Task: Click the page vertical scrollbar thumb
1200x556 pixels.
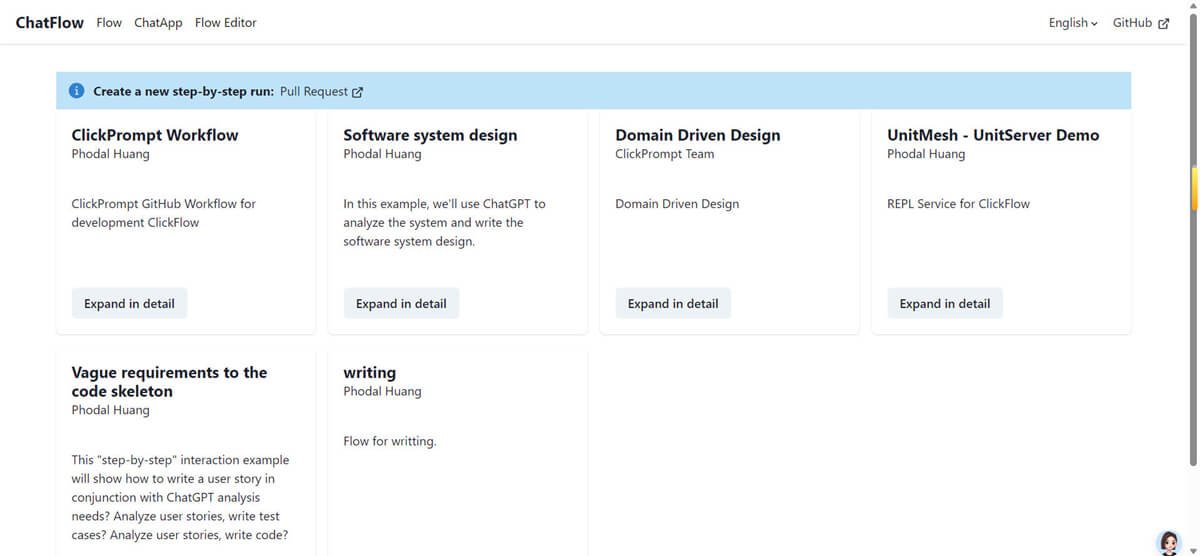Action: coord(1193,188)
